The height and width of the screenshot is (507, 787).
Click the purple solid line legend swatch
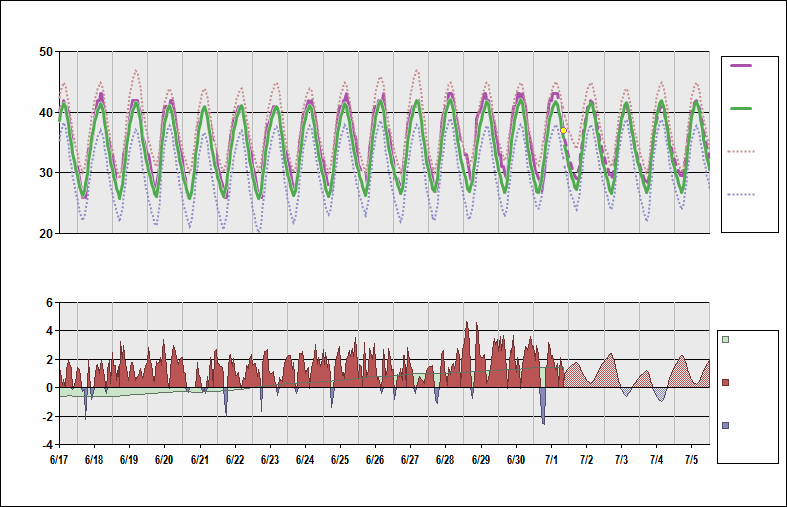pos(741,65)
